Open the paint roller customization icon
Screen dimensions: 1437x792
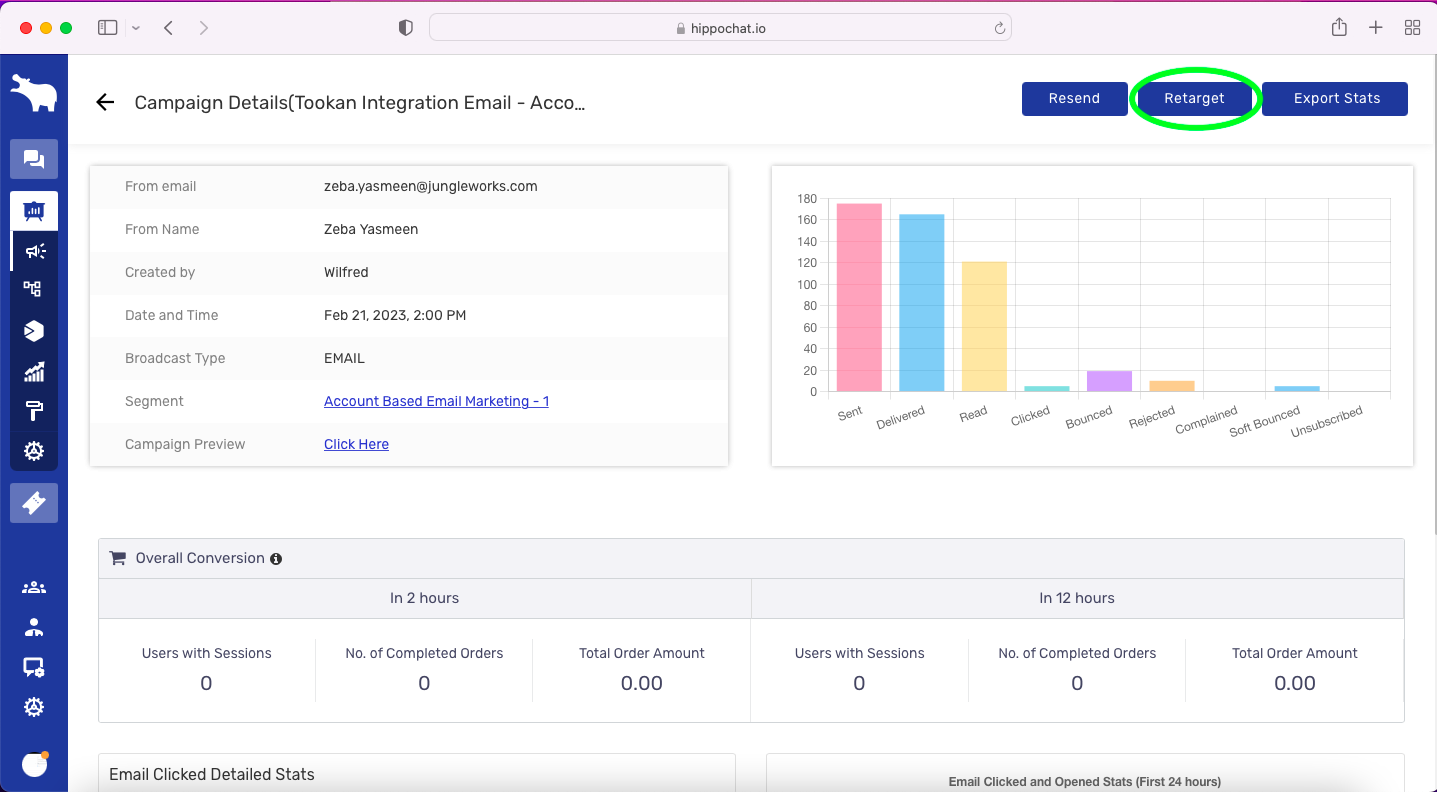pos(34,411)
